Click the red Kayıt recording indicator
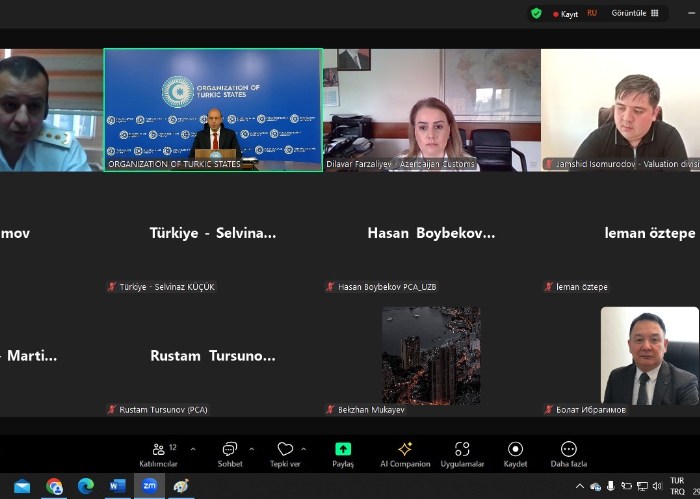This screenshot has width=700, height=499. pos(566,14)
